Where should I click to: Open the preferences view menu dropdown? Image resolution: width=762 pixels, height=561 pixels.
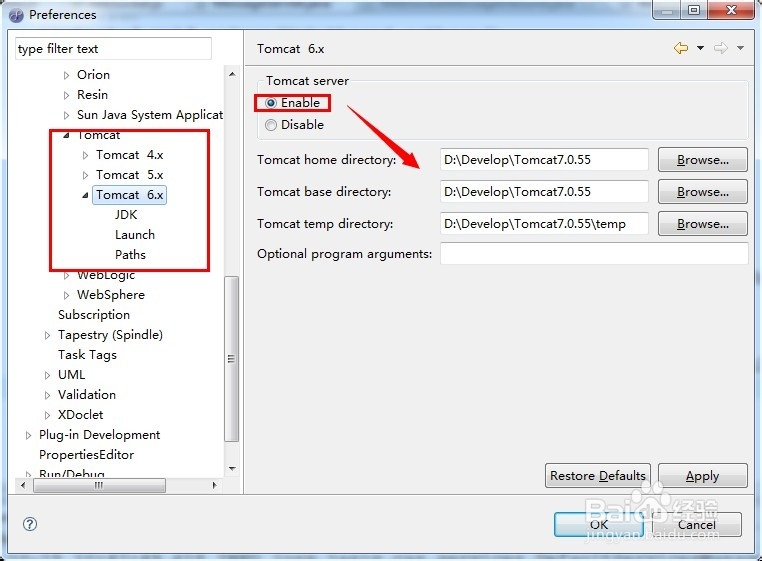pyautogui.click(x=740, y=48)
